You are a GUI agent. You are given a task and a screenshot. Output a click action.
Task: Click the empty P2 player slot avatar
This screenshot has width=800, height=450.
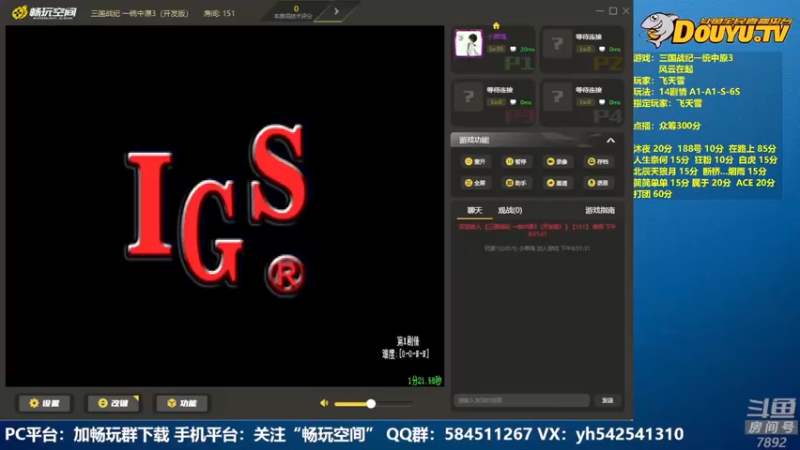pos(557,44)
